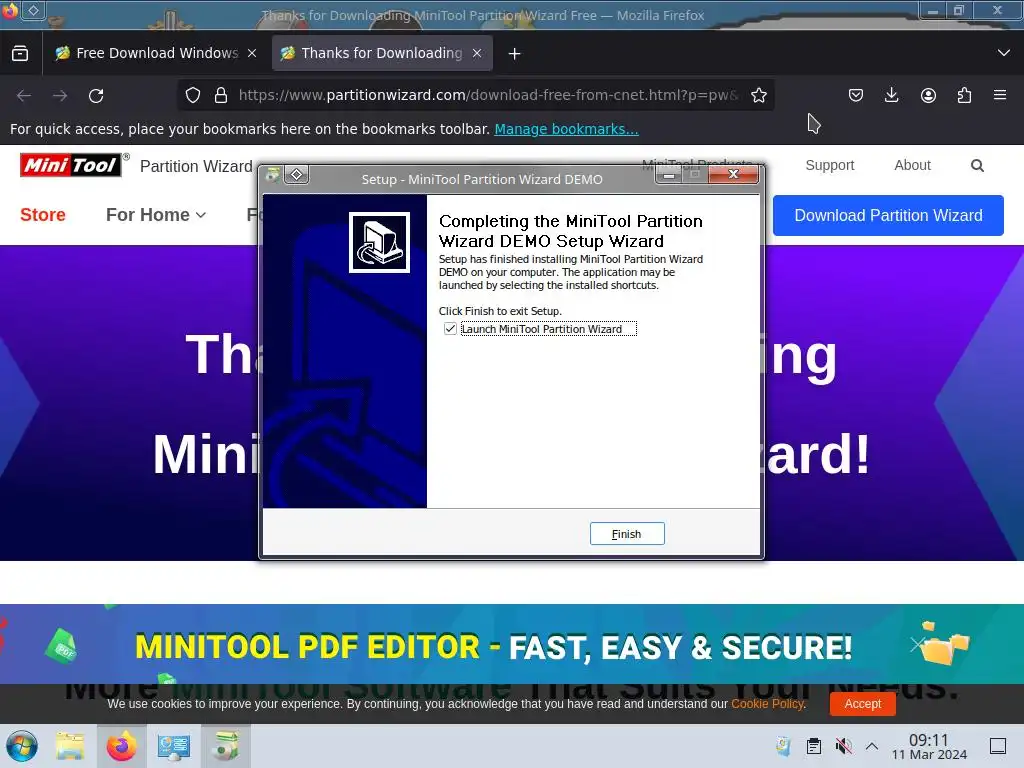
Task: Open the clock and calendar
Action: pyautogui.click(x=929, y=746)
